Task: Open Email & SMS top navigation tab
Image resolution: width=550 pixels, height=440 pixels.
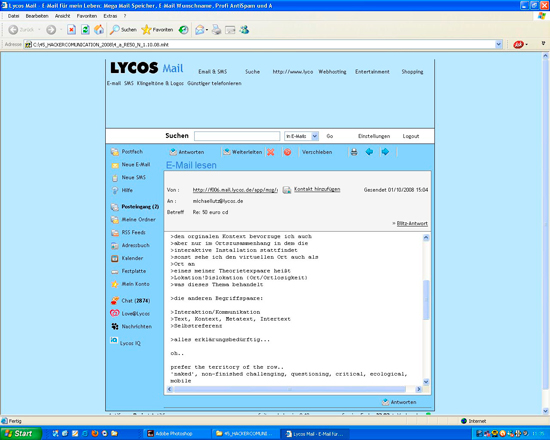Action: (213, 72)
